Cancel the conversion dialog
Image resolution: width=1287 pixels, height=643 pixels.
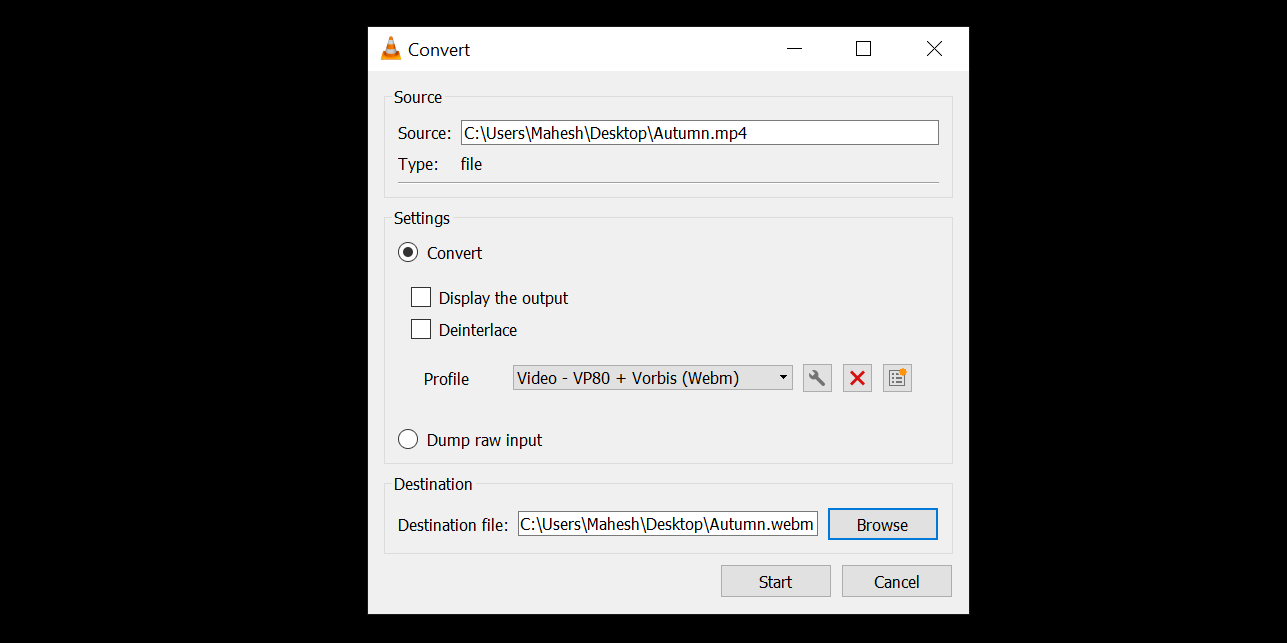896,581
